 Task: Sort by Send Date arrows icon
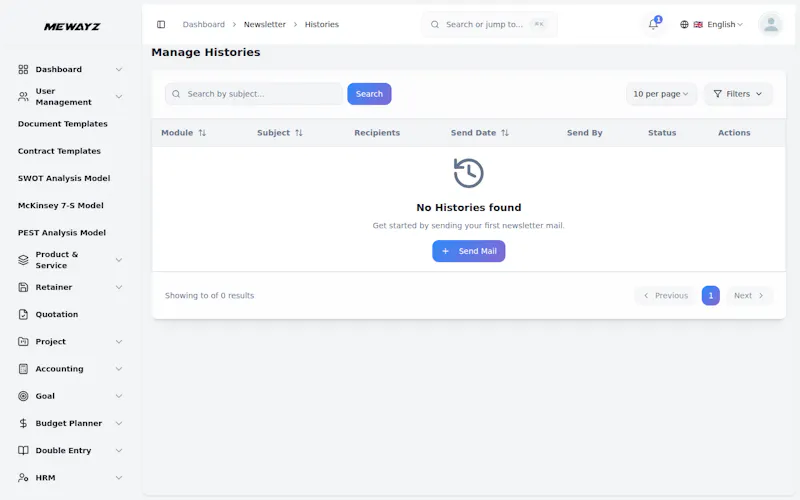point(505,133)
